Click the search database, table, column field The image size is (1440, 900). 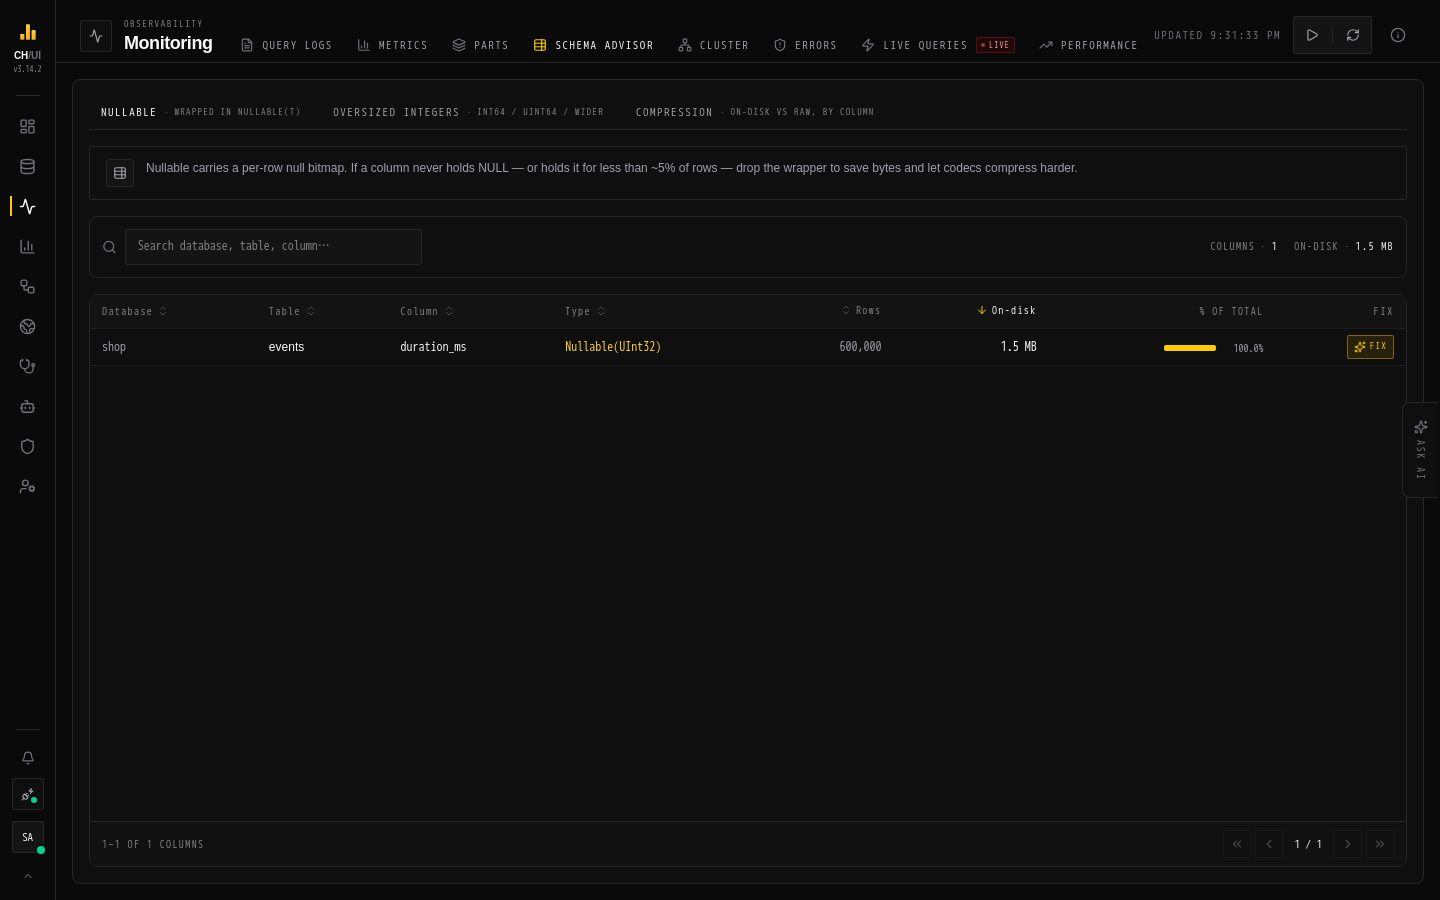tap(273, 247)
